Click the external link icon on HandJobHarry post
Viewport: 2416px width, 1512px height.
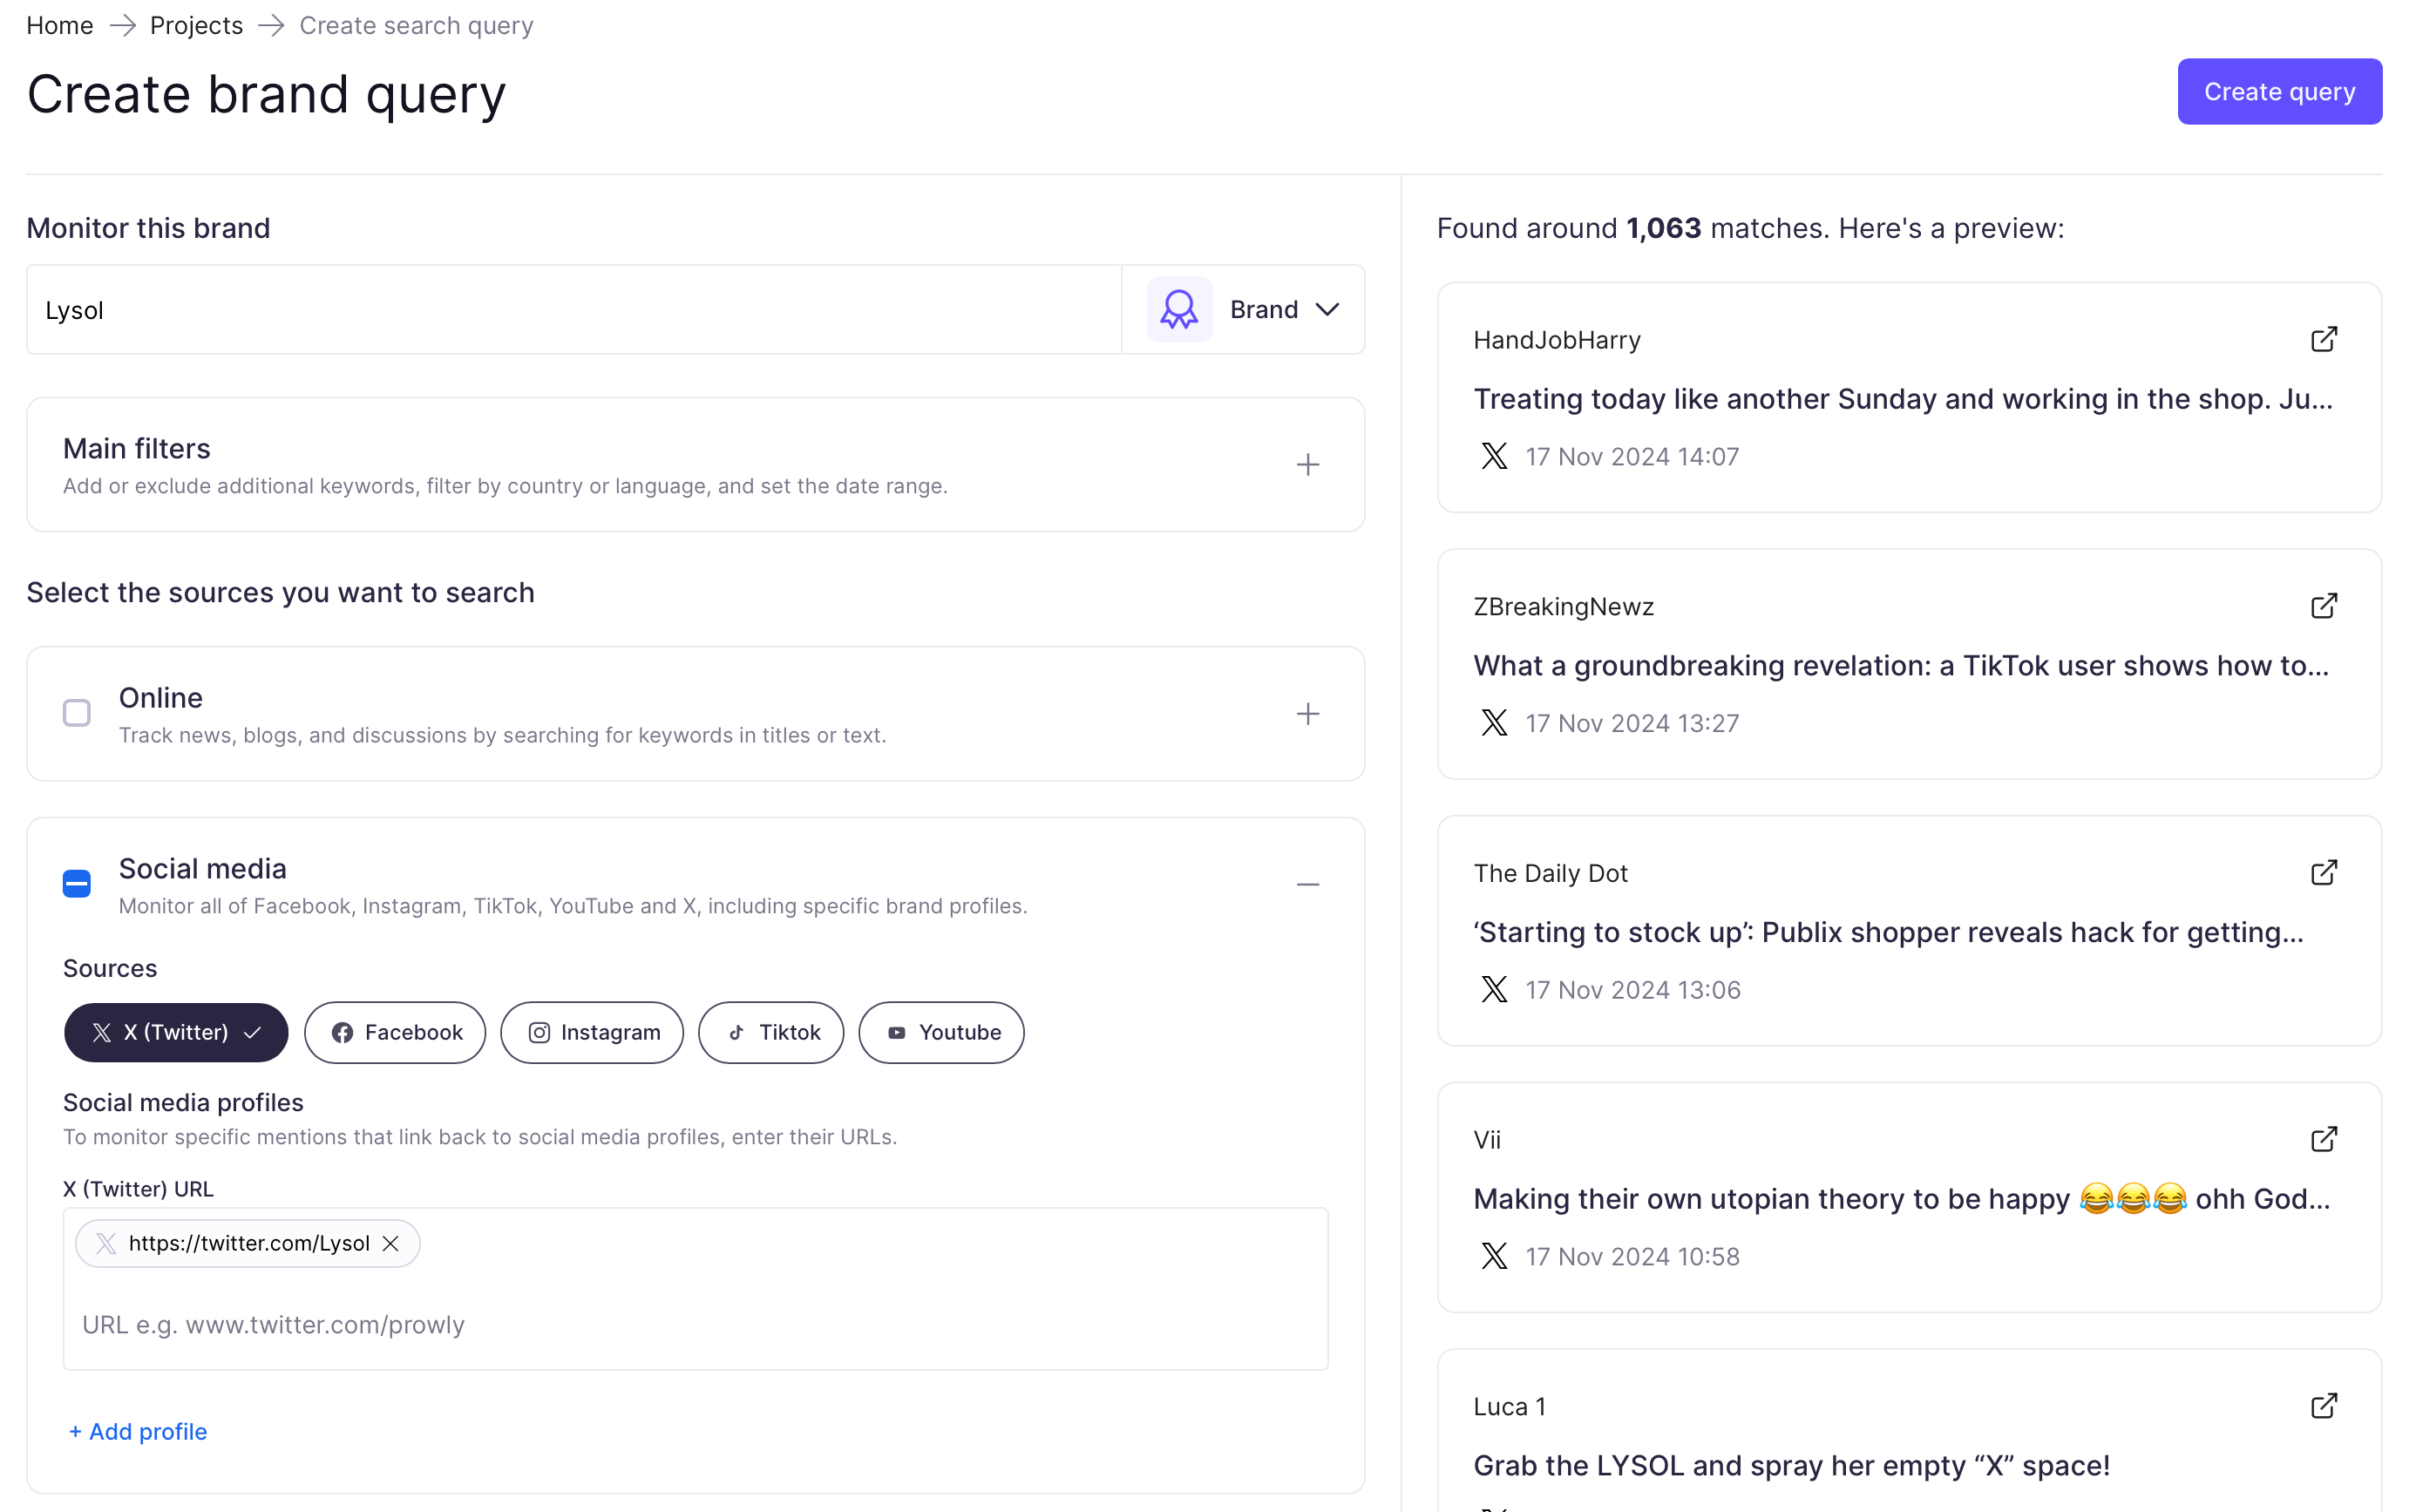[x=2325, y=338]
